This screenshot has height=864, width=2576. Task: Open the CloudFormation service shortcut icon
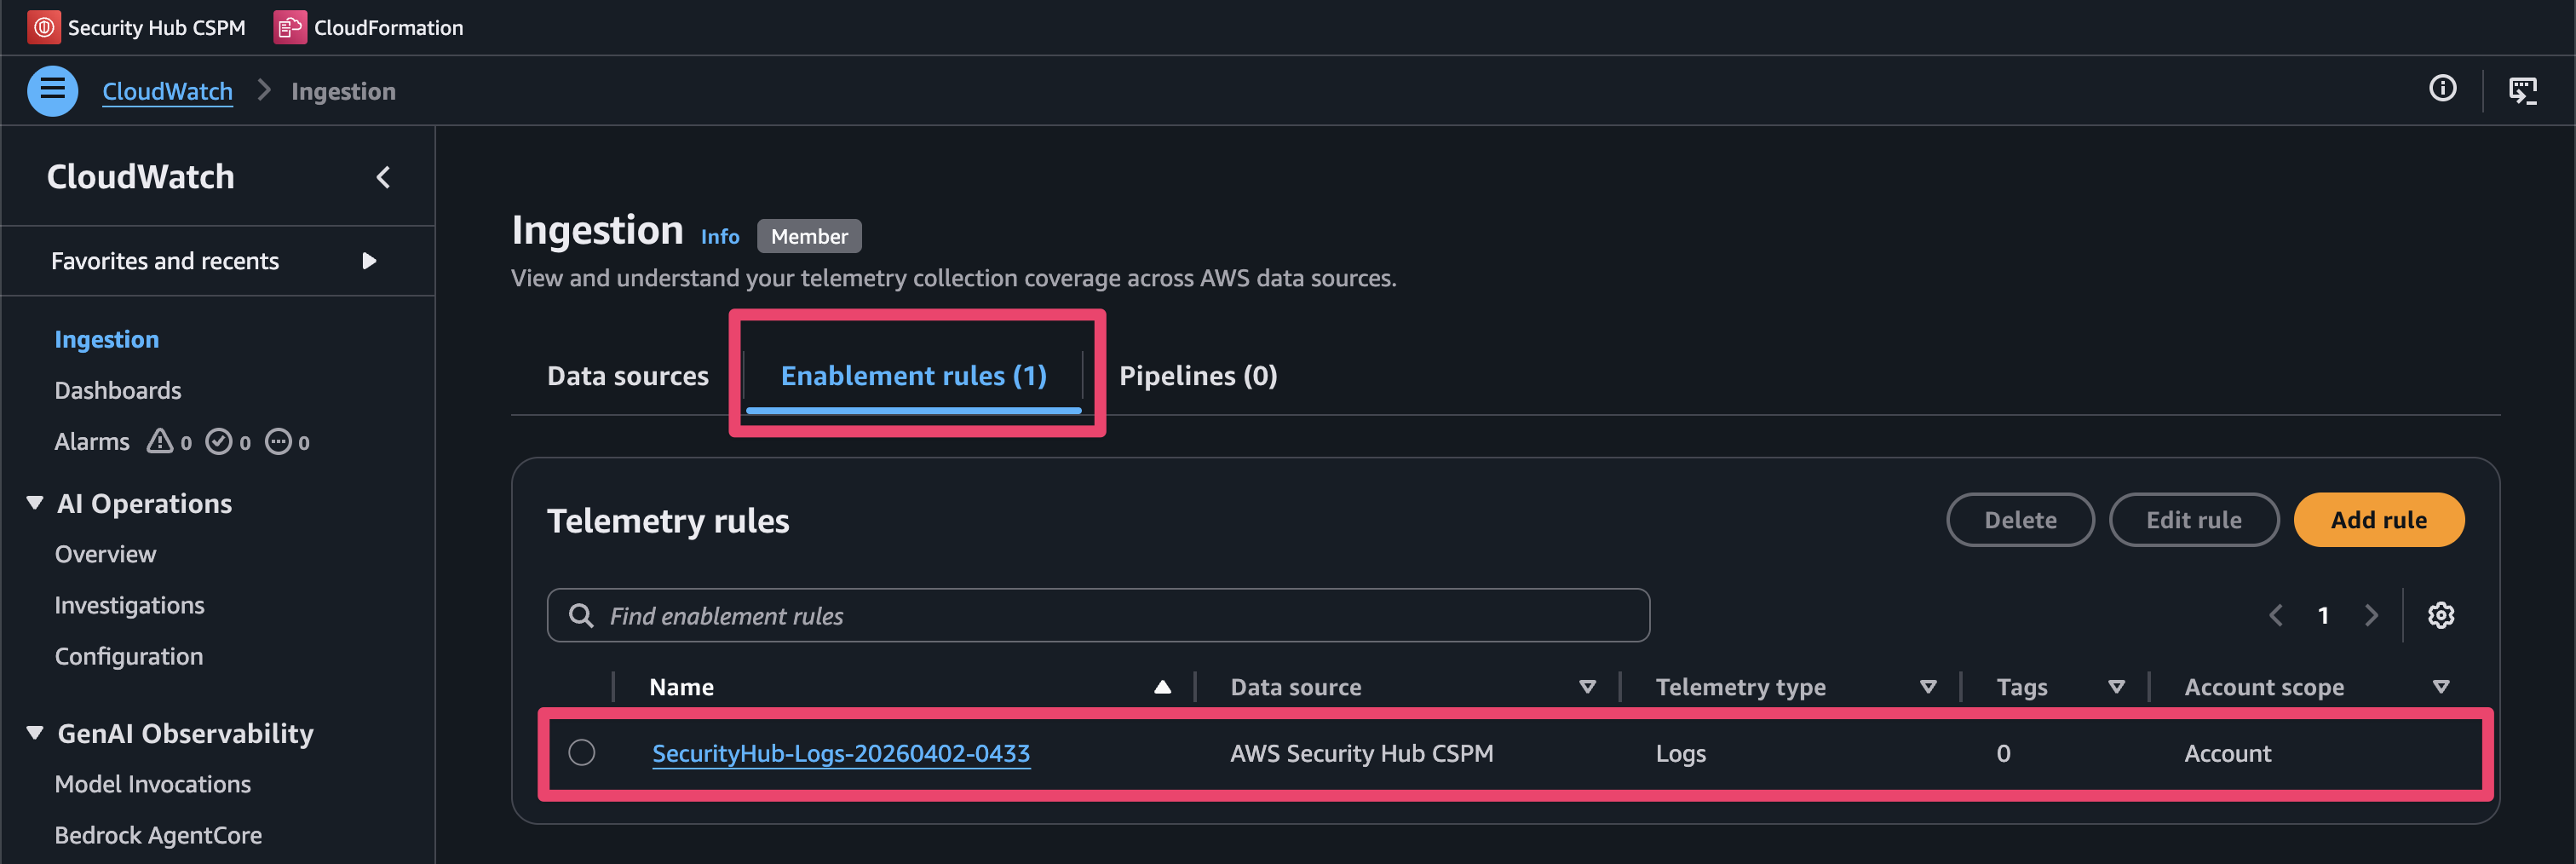click(x=289, y=27)
